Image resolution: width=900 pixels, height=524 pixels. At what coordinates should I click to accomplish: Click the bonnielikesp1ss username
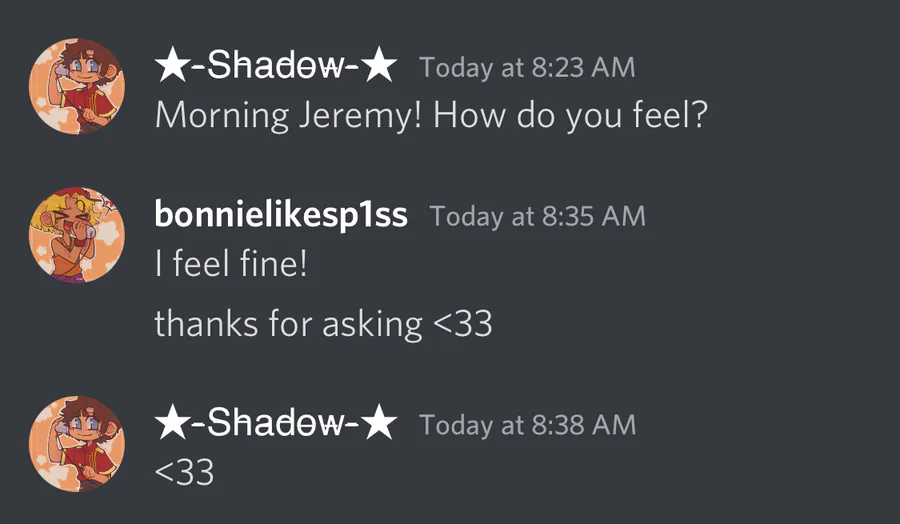coord(281,216)
